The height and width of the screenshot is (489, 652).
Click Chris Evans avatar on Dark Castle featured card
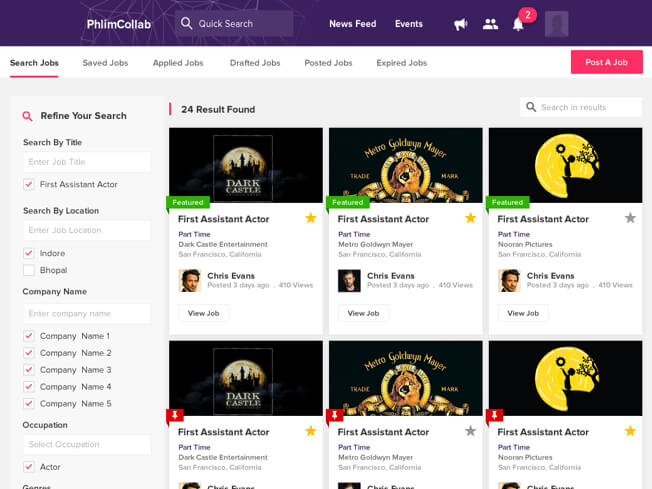point(190,280)
